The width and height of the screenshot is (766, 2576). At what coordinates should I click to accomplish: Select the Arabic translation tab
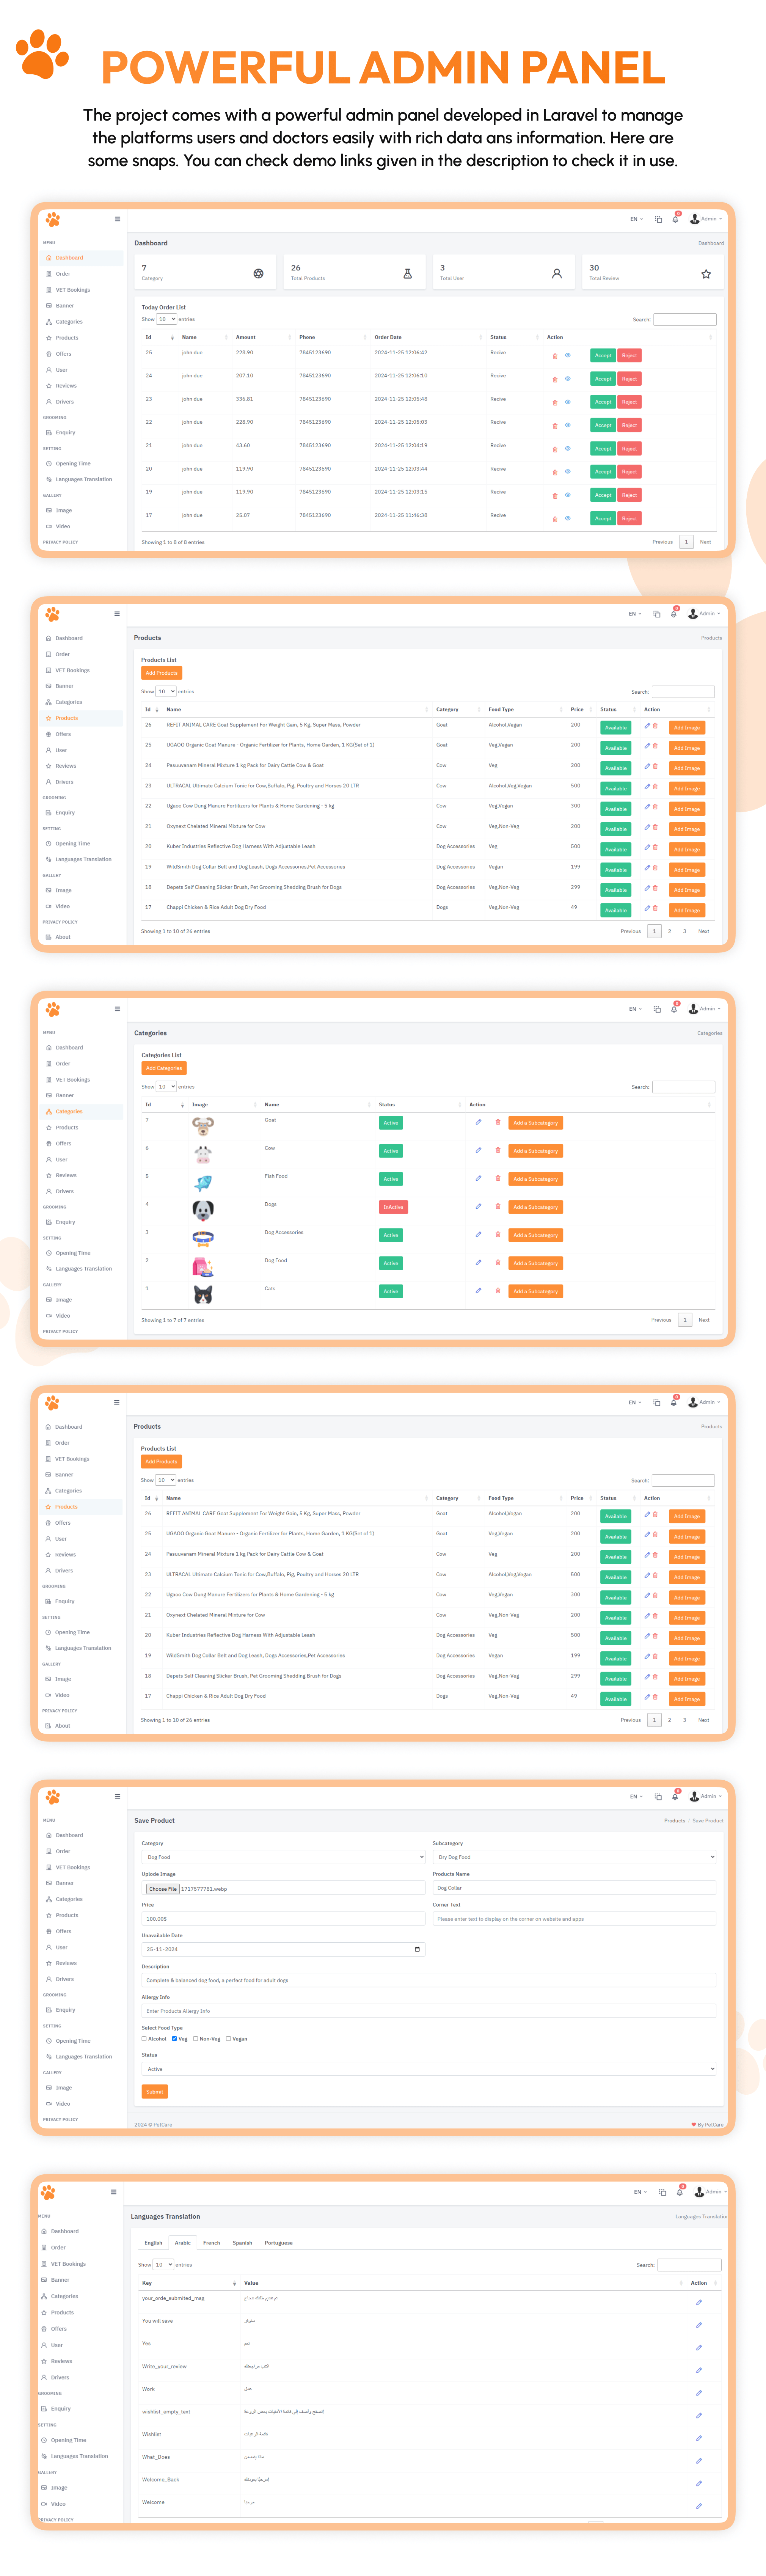point(183,2243)
